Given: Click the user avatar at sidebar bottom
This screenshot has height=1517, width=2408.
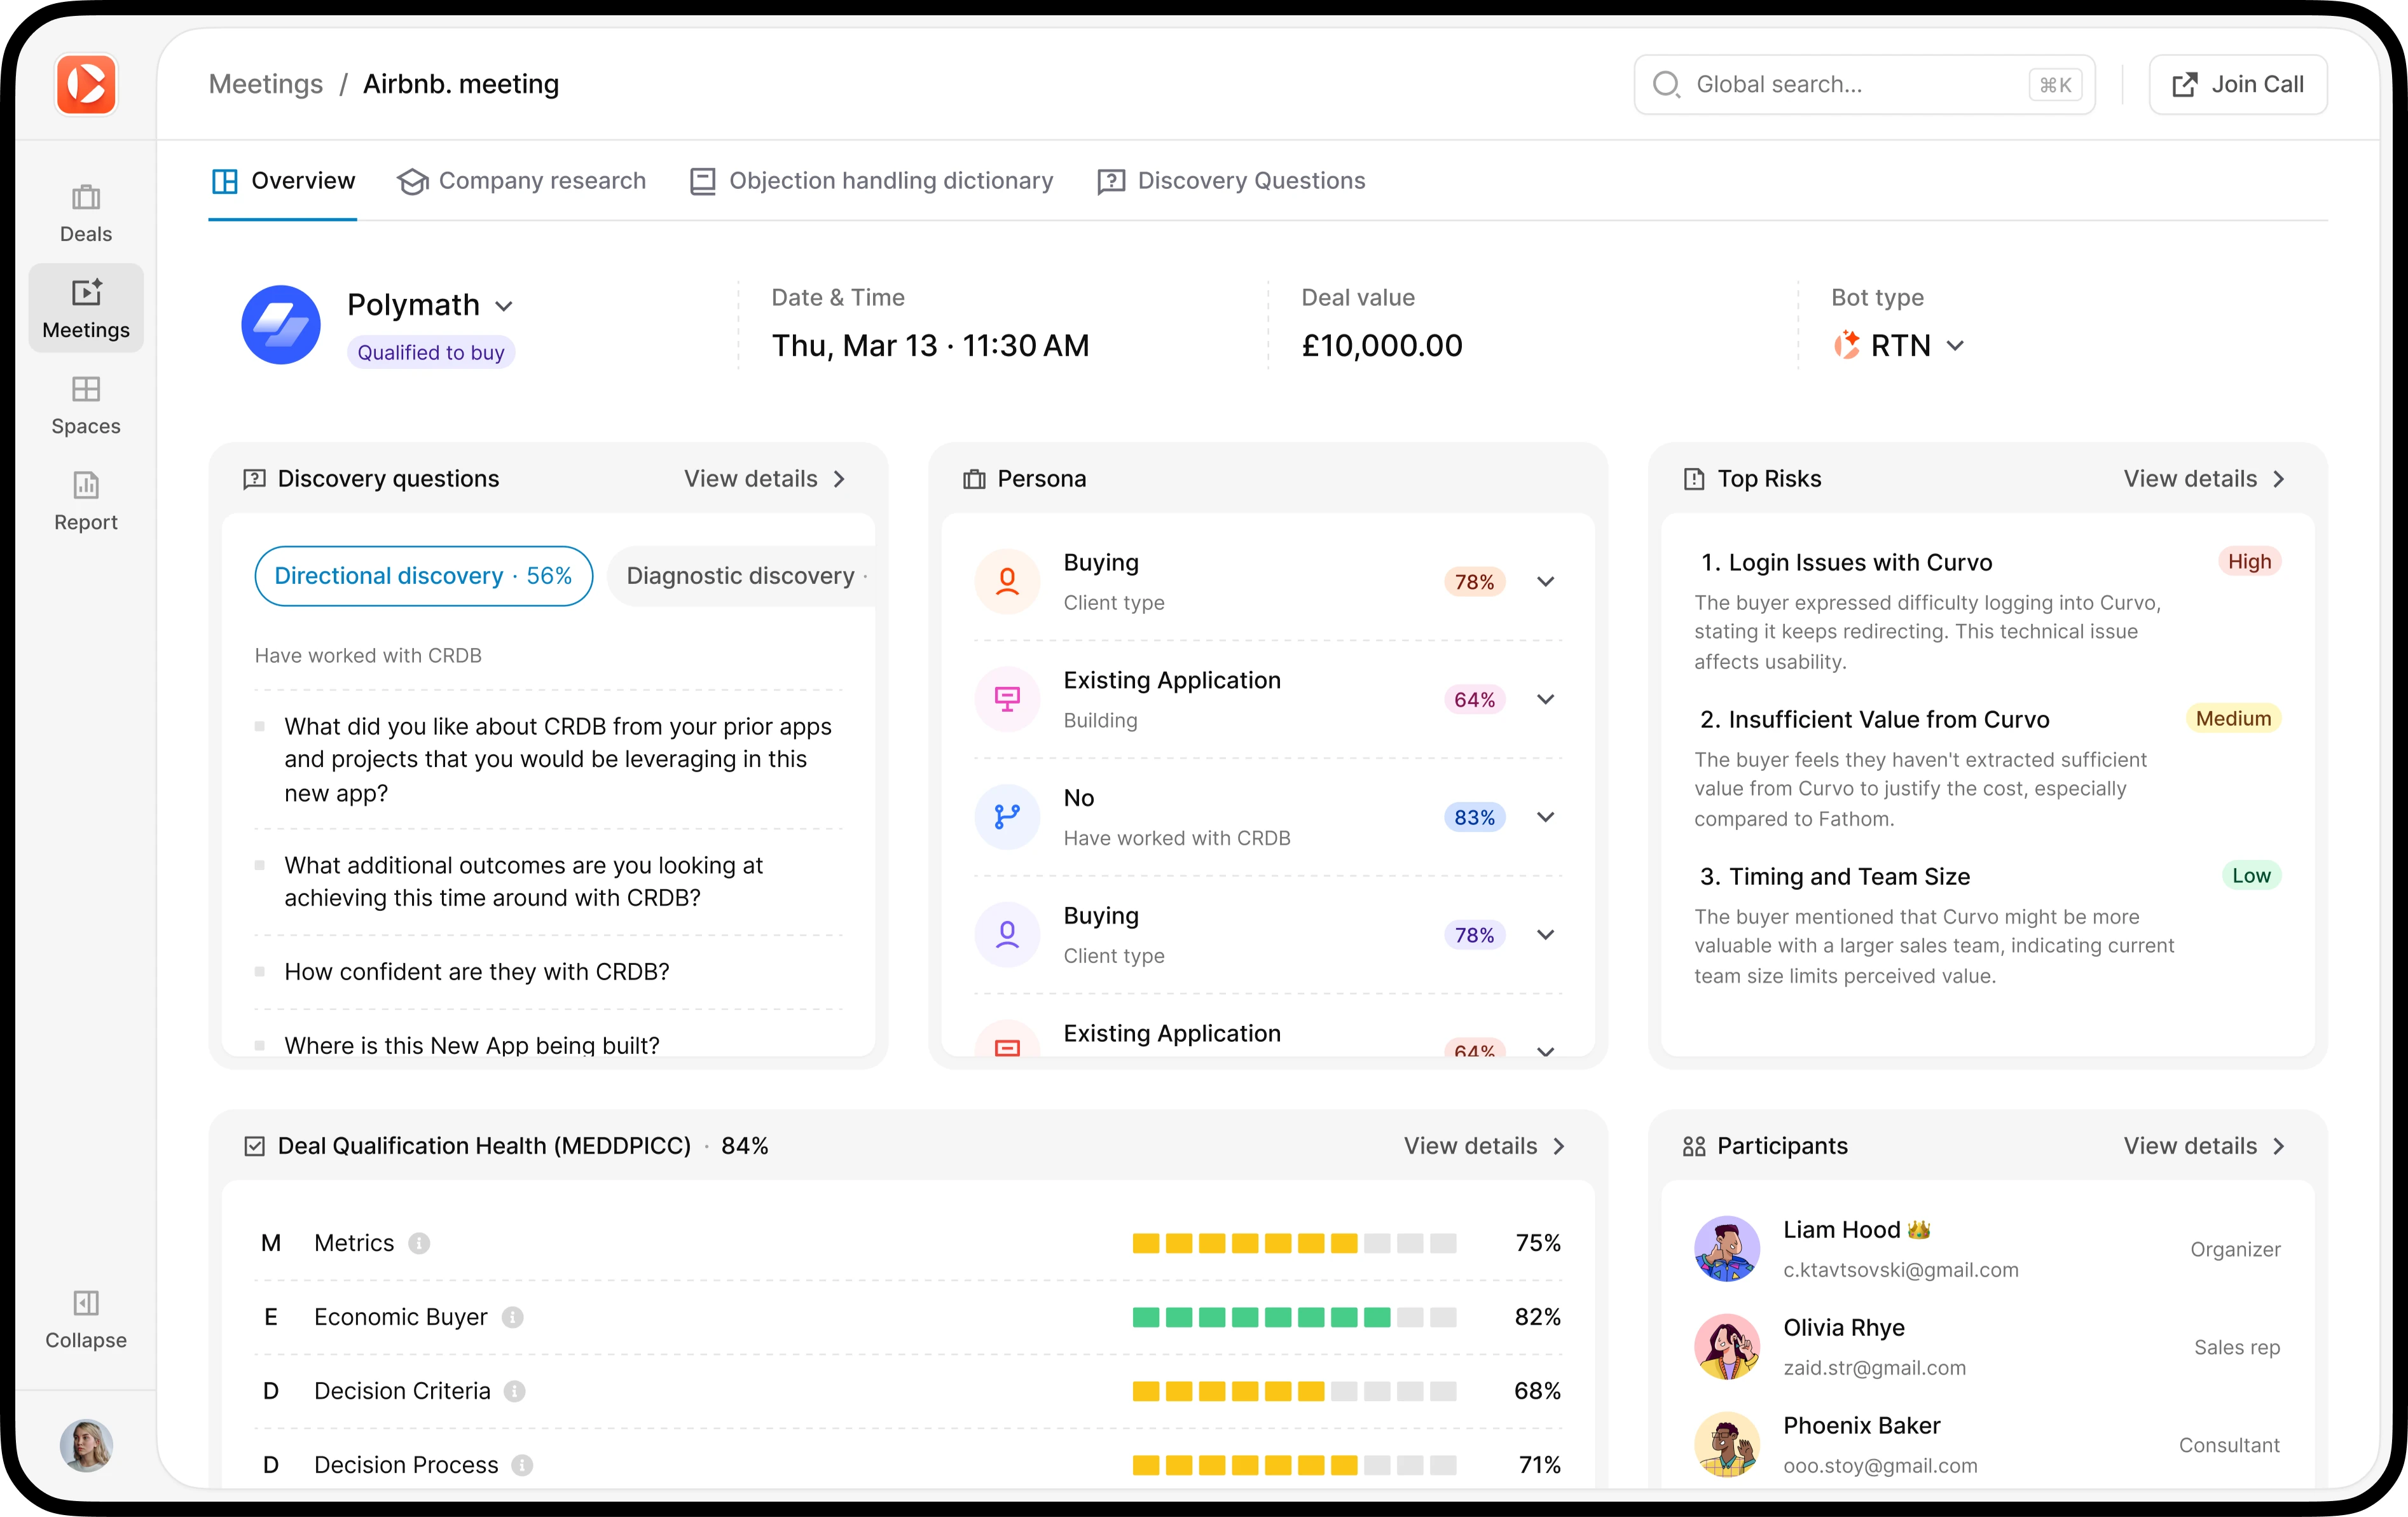Looking at the screenshot, I should (x=86, y=1445).
